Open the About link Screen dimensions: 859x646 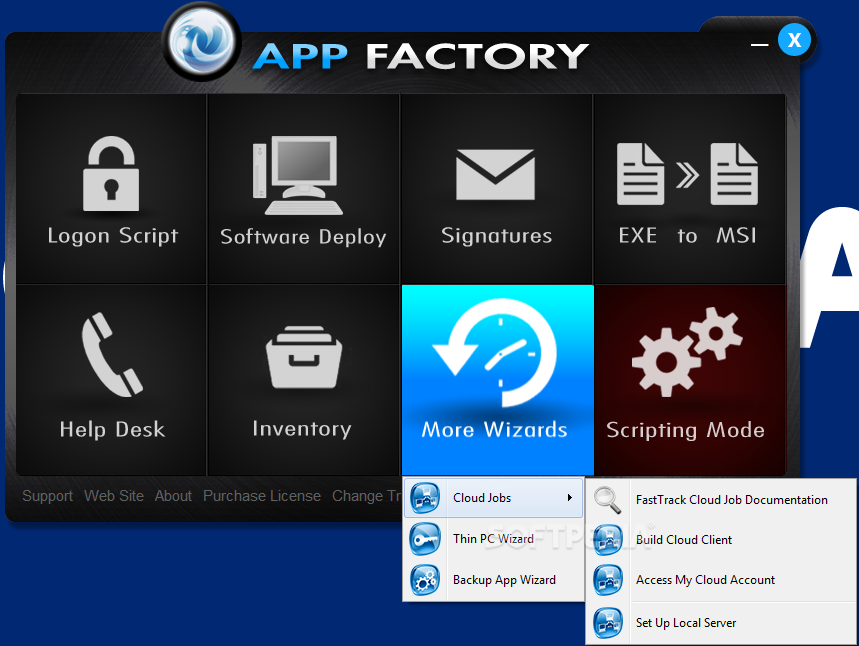pyautogui.click(x=173, y=496)
